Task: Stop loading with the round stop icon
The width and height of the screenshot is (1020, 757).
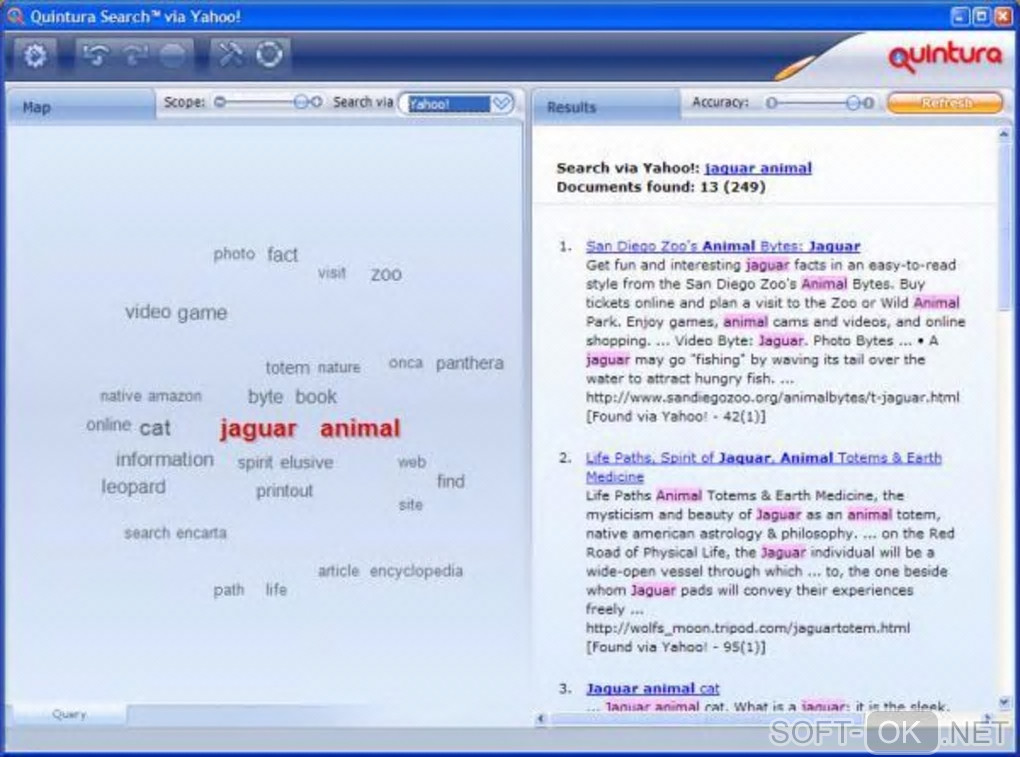Action: tap(172, 55)
